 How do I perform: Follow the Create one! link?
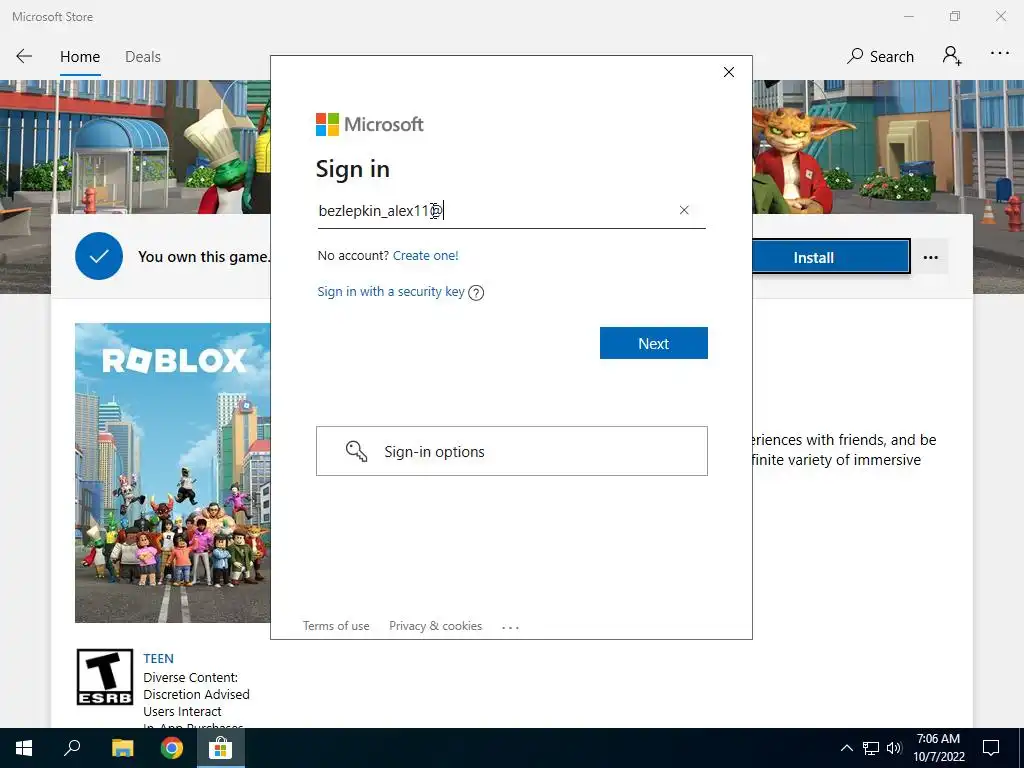point(426,255)
